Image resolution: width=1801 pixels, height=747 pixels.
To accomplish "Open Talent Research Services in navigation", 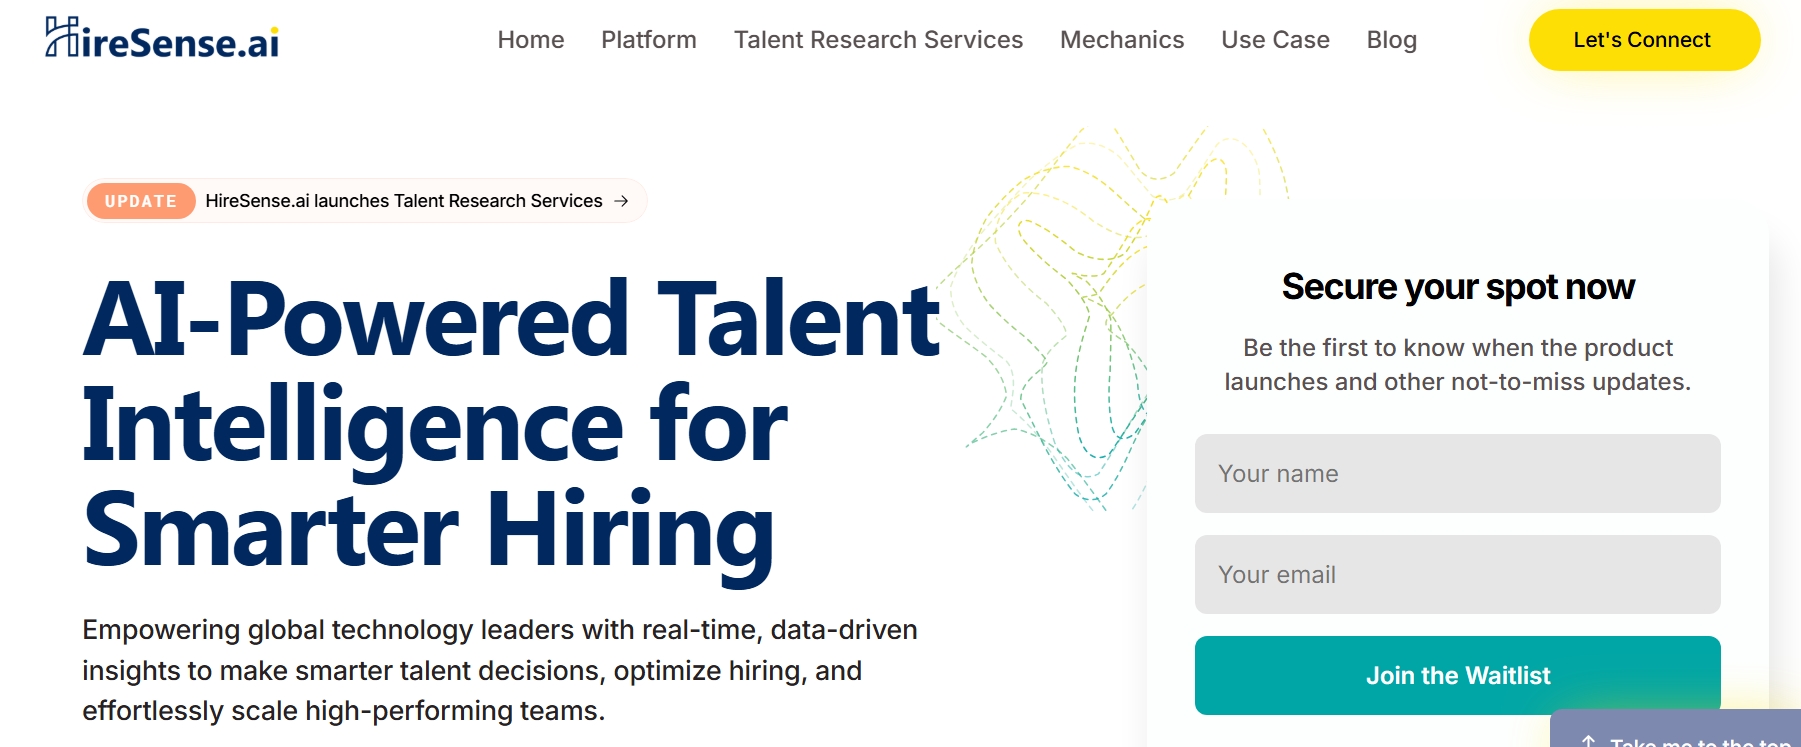I will pos(878,40).
